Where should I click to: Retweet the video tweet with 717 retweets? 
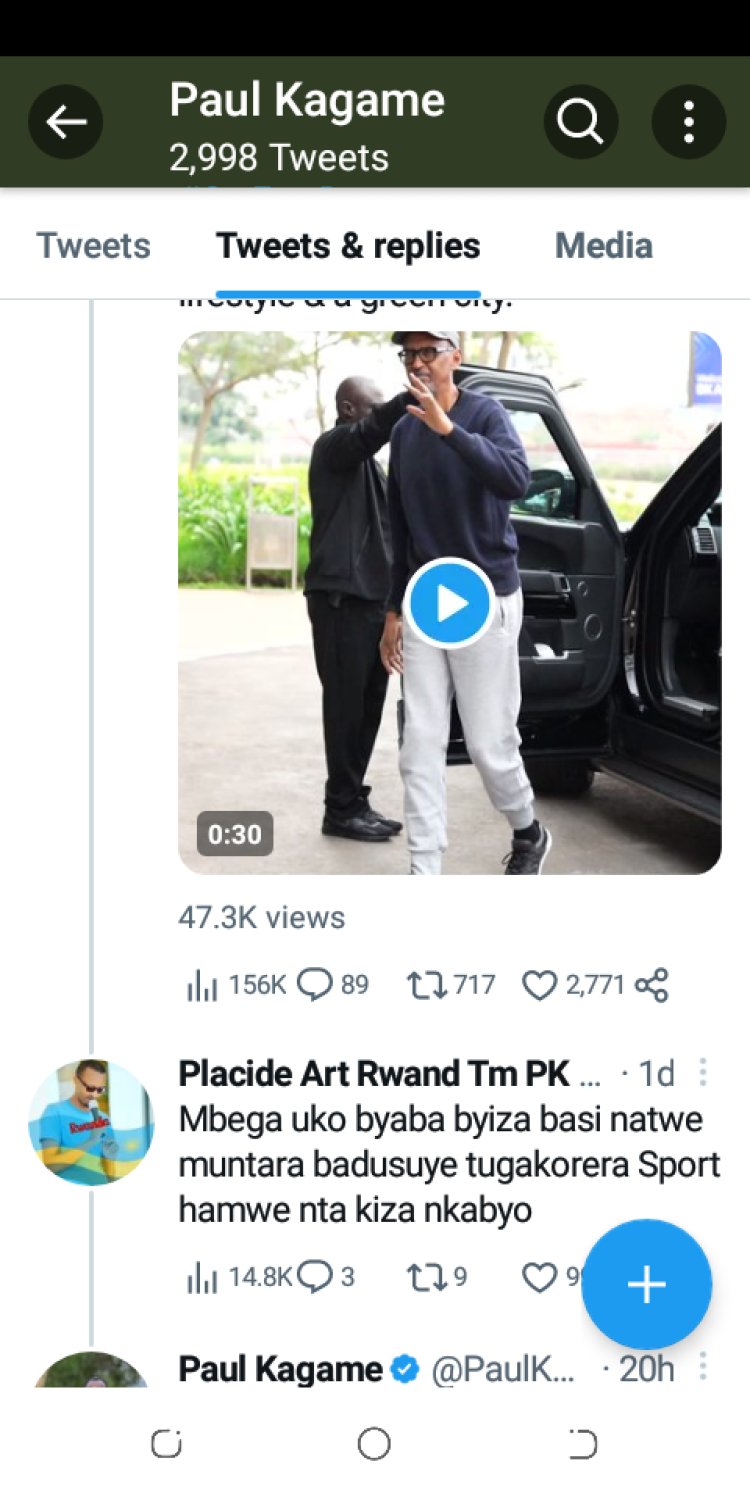pos(426,986)
